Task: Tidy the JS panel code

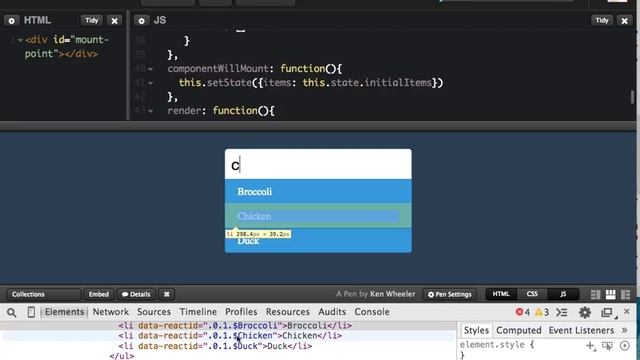Action: coord(602,20)
